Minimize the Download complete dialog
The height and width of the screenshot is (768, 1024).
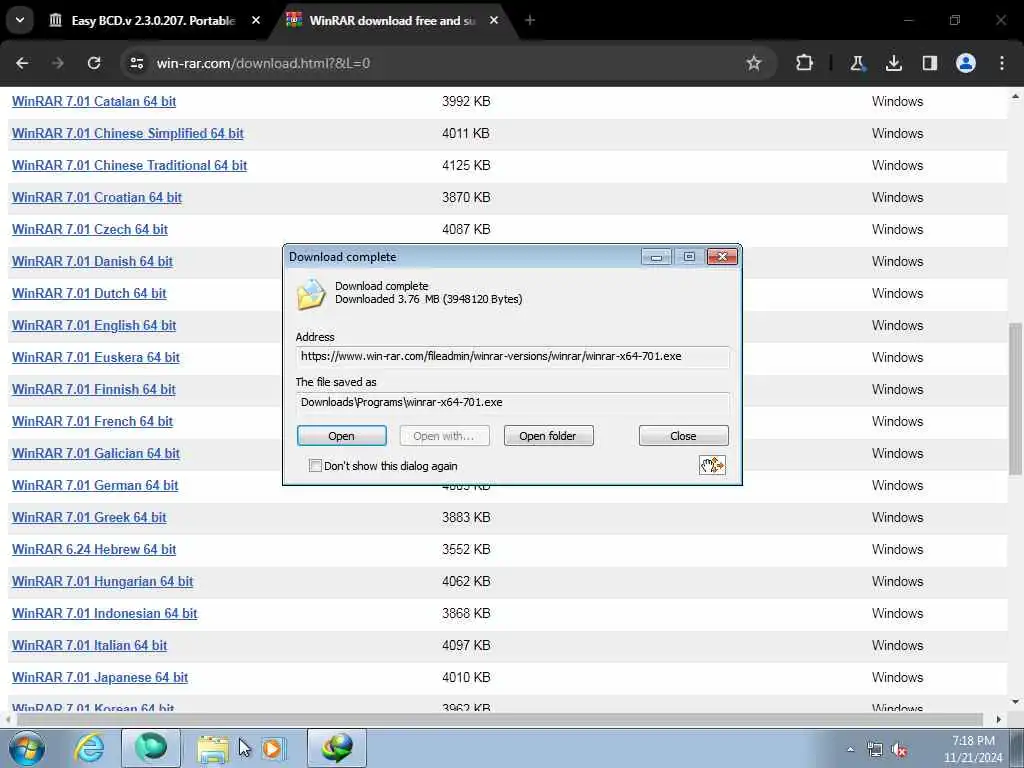tap(656, 257)
